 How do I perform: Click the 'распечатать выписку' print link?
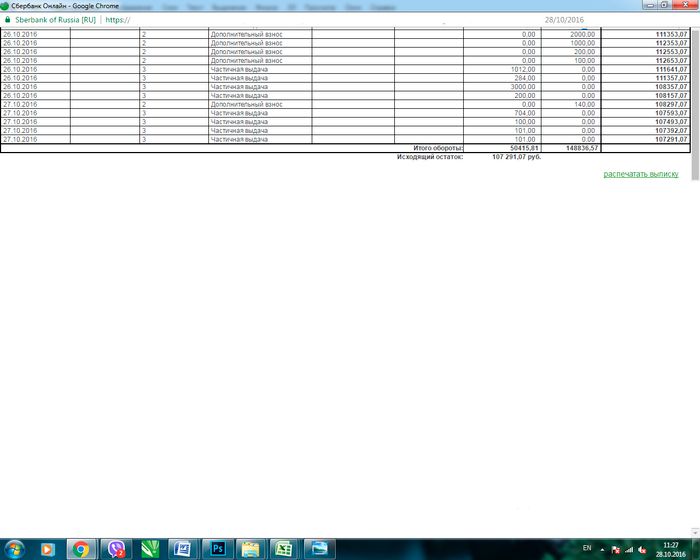coord(641,174)
